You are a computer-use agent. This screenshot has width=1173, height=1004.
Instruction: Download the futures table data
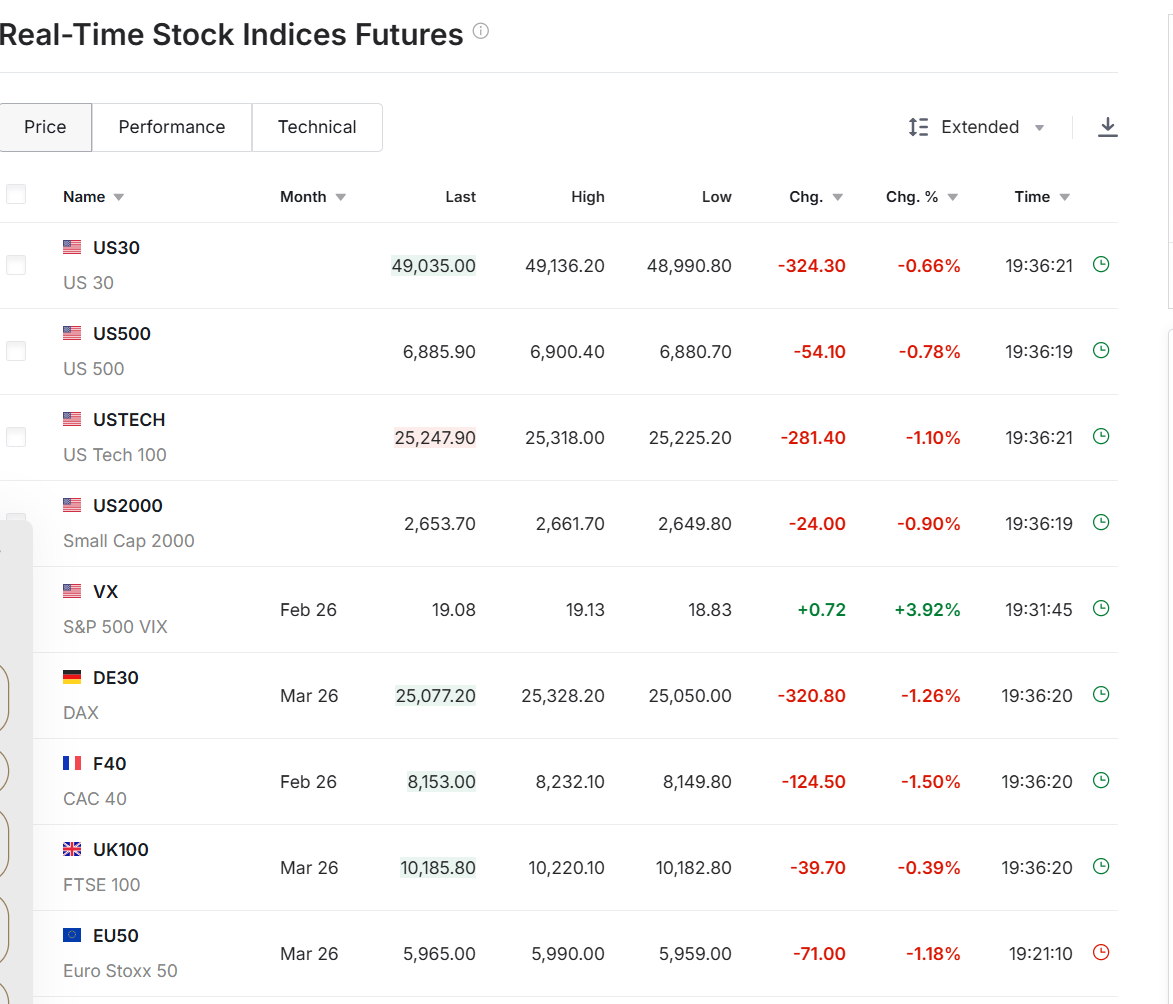[x=1107, y=127]
